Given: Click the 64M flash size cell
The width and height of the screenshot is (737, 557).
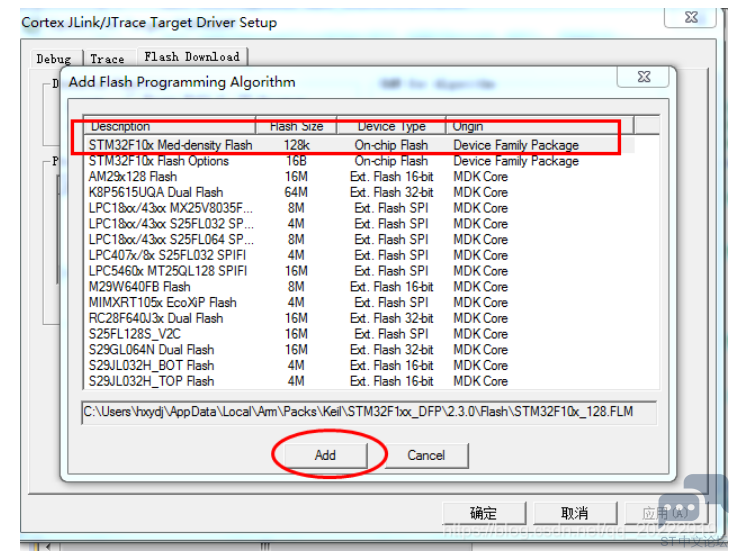Looking at the screenshot, I should [297, 192].
